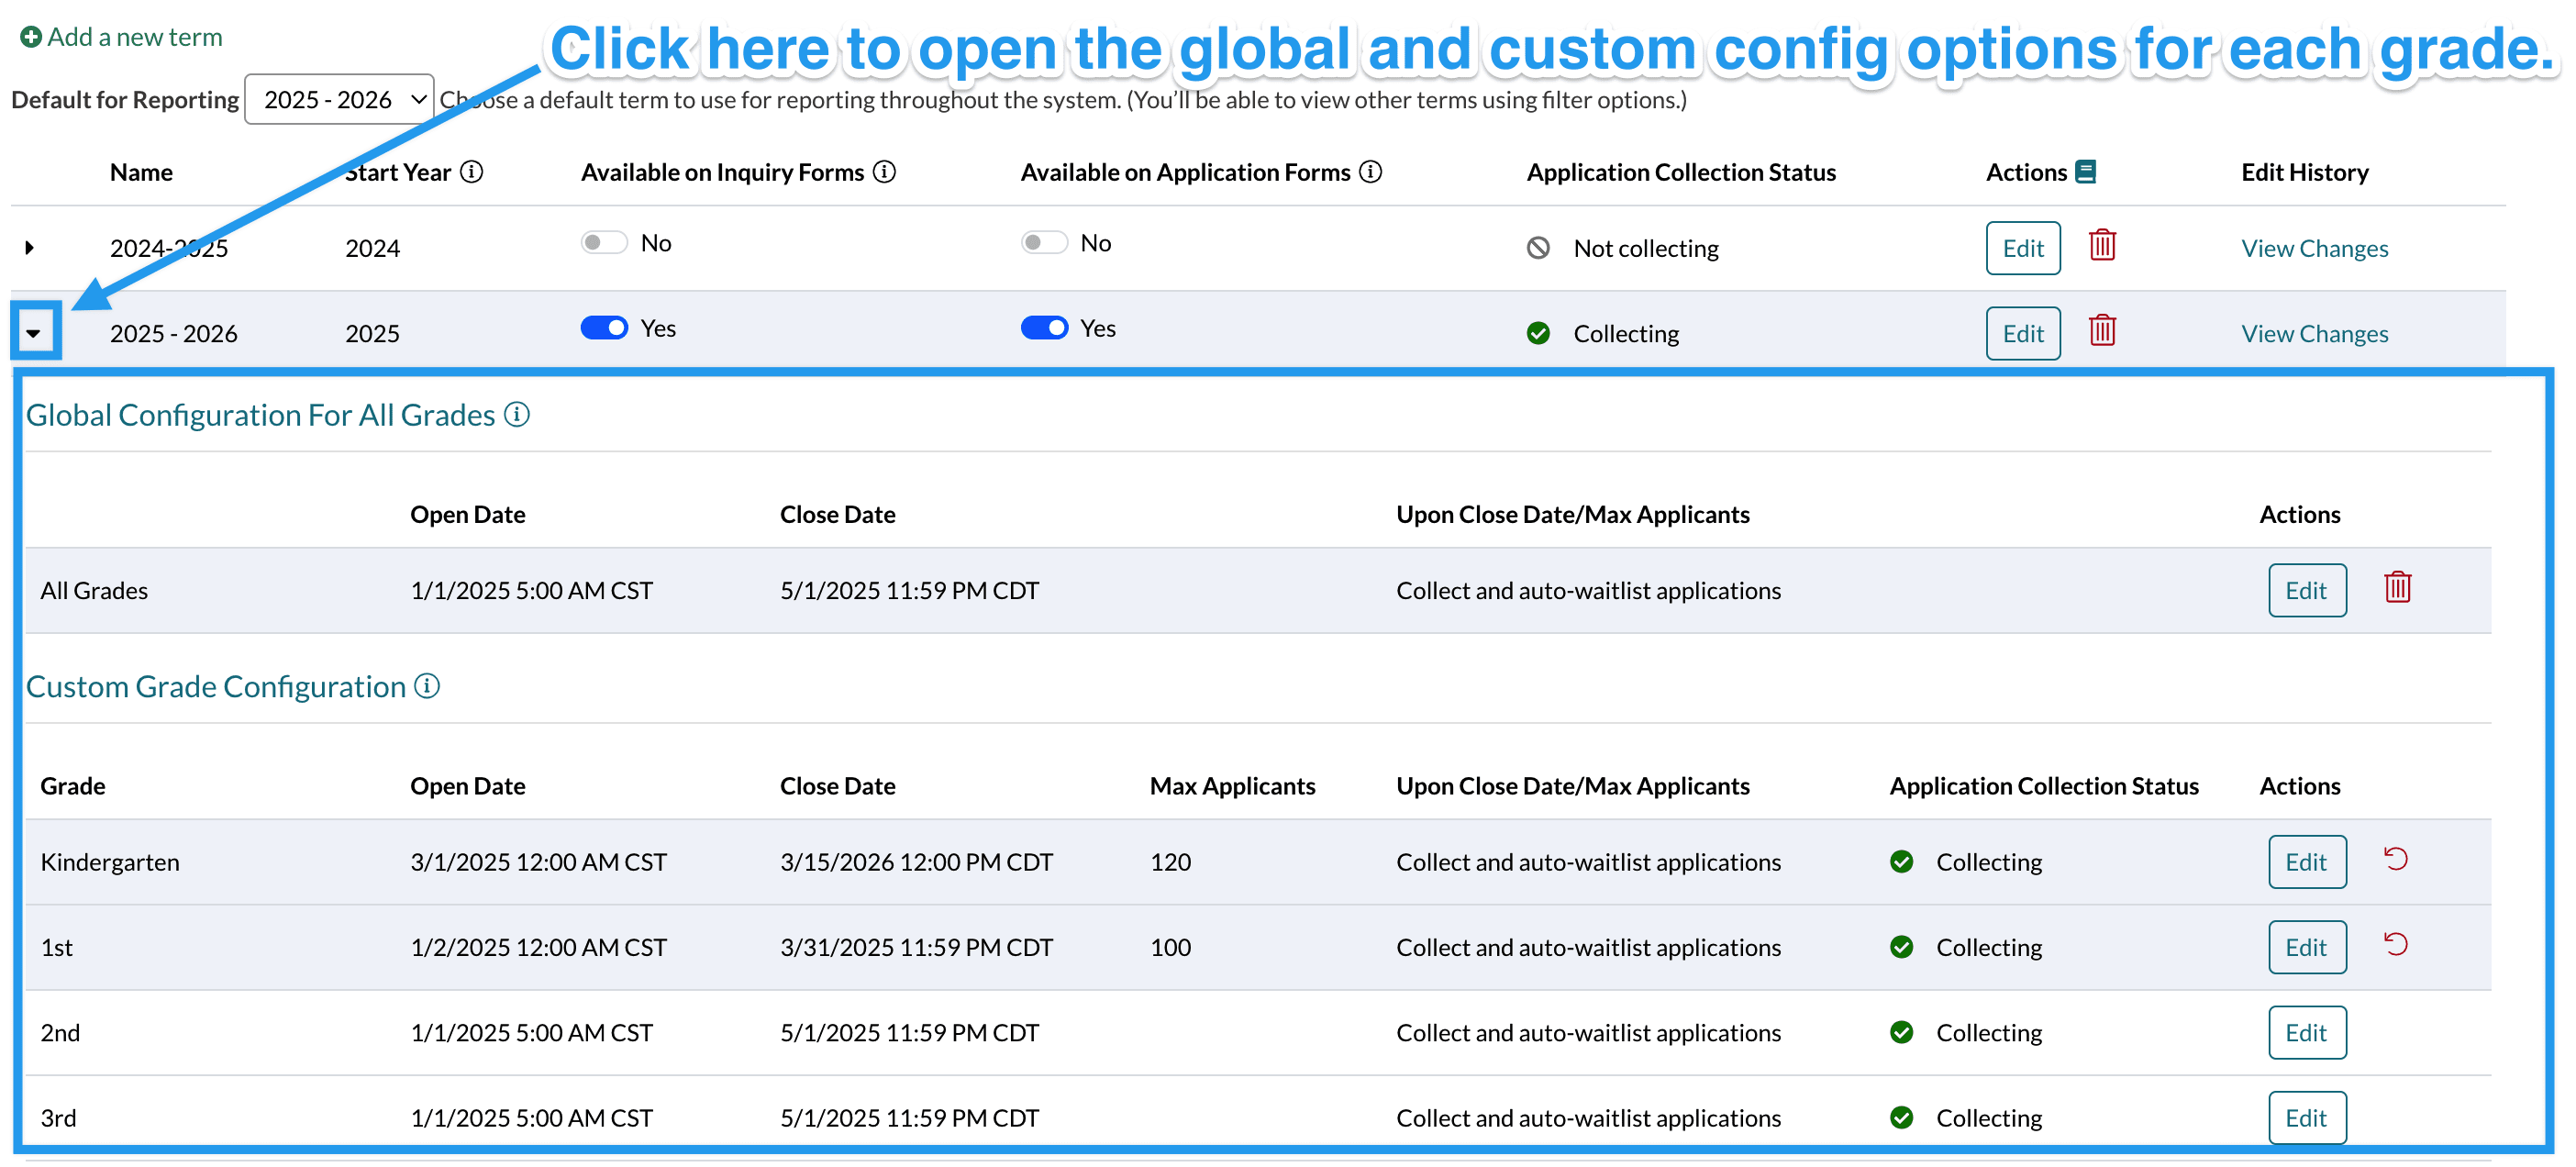Edit the 3rd grade configuration

point(2305,1118)
